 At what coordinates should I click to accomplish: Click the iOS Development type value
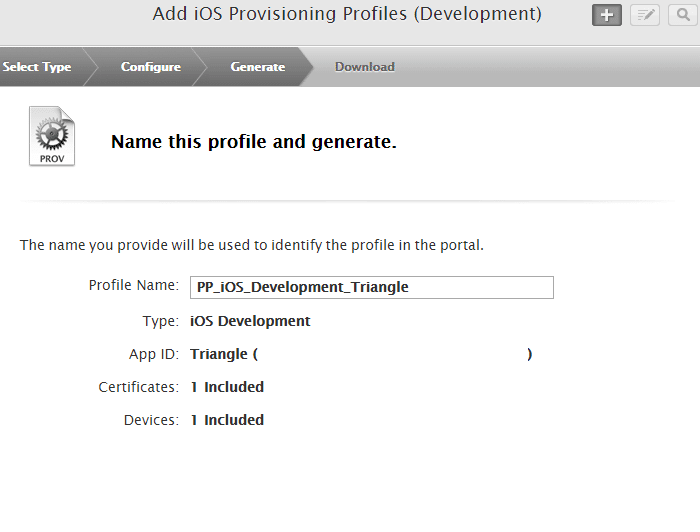point(250,321)
